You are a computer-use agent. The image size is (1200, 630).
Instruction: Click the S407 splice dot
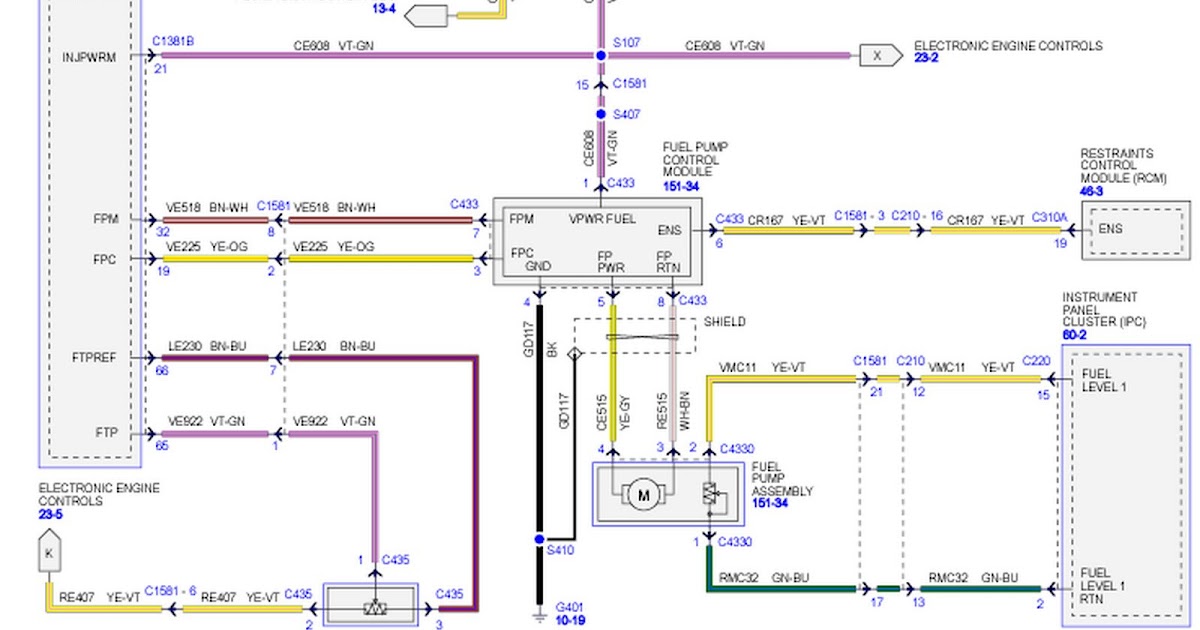(x=601, y=114)
